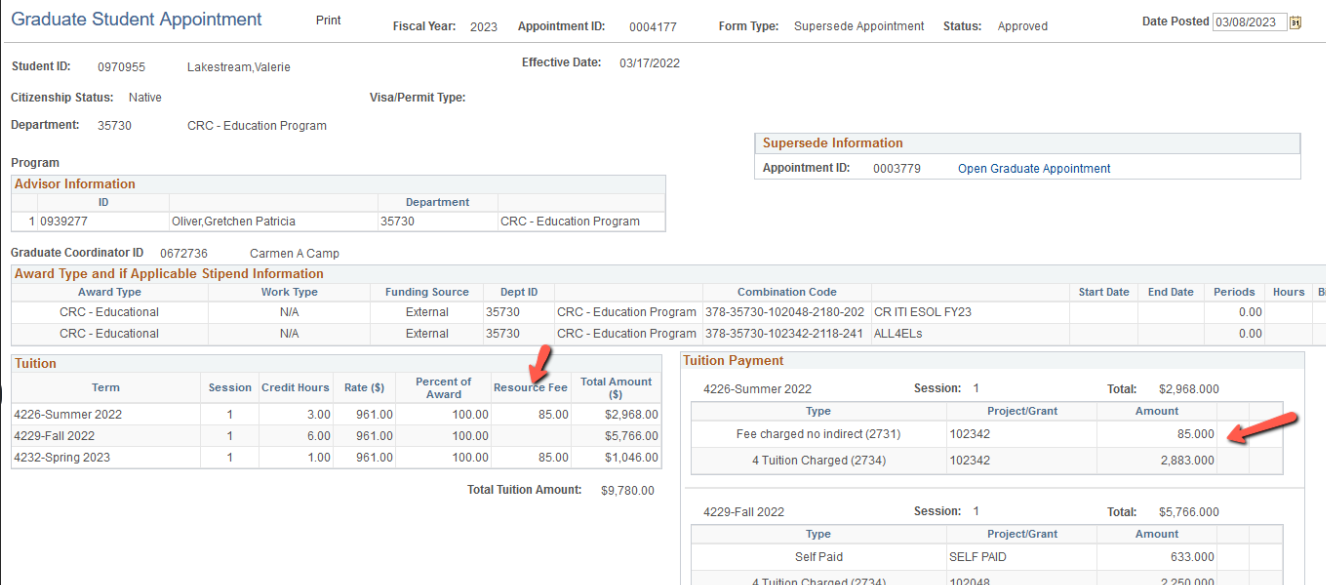Click advisor name Oliver, Gretchen Patricia

coord(233,222)
